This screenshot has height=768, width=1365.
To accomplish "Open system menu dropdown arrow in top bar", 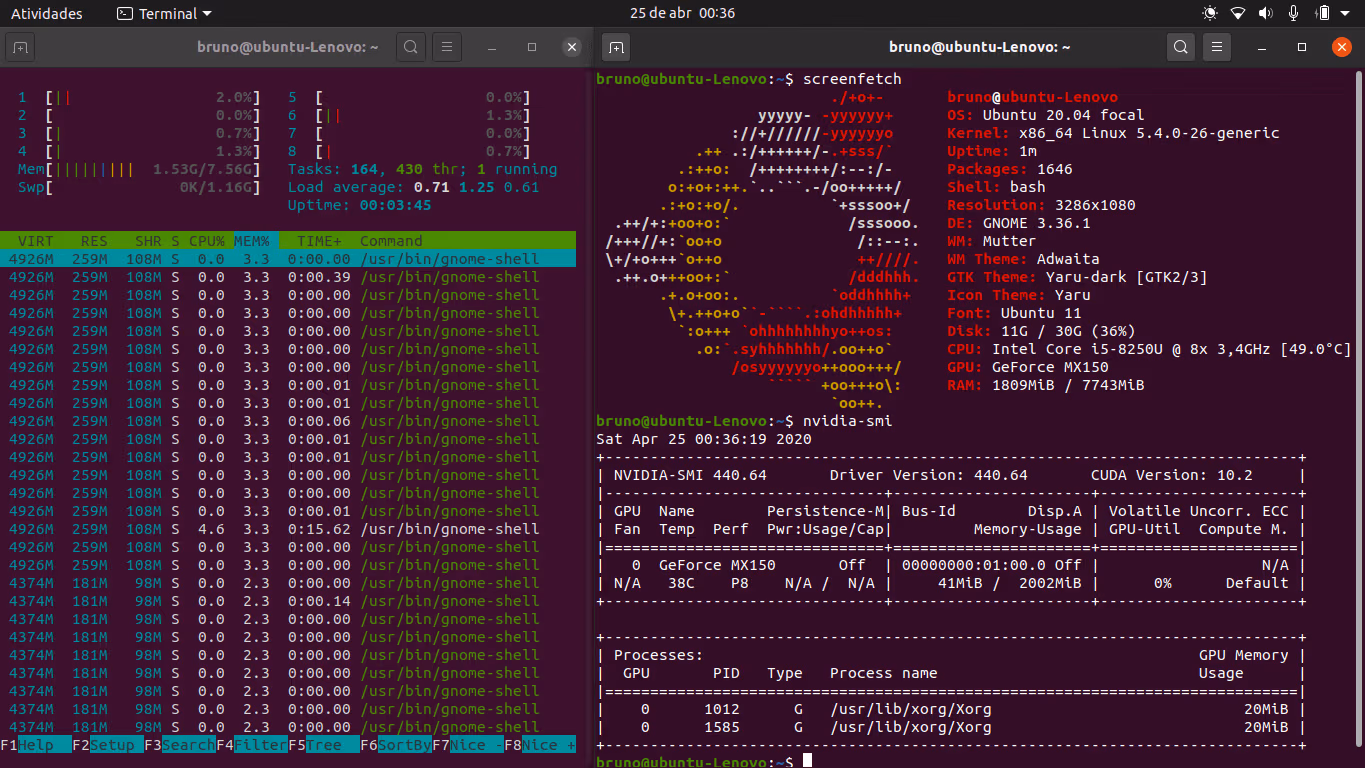I will pyautogui.click(x=1347, y=14).
